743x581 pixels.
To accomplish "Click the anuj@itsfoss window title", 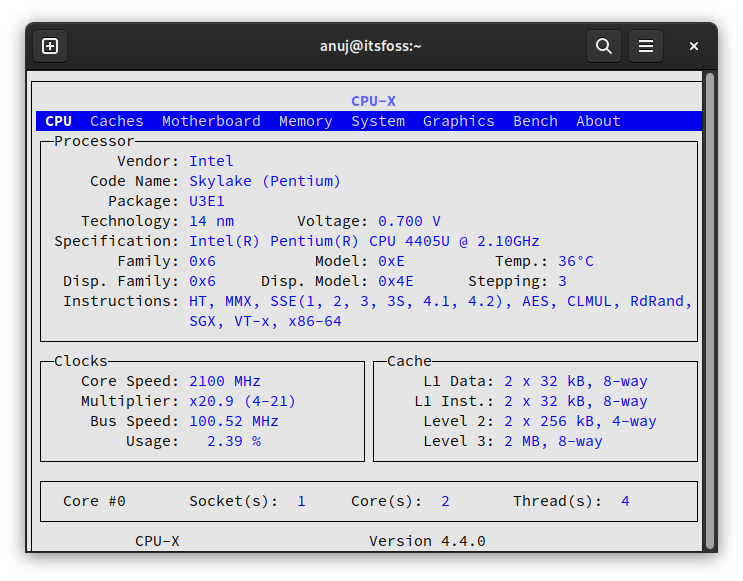I will 370,46.
